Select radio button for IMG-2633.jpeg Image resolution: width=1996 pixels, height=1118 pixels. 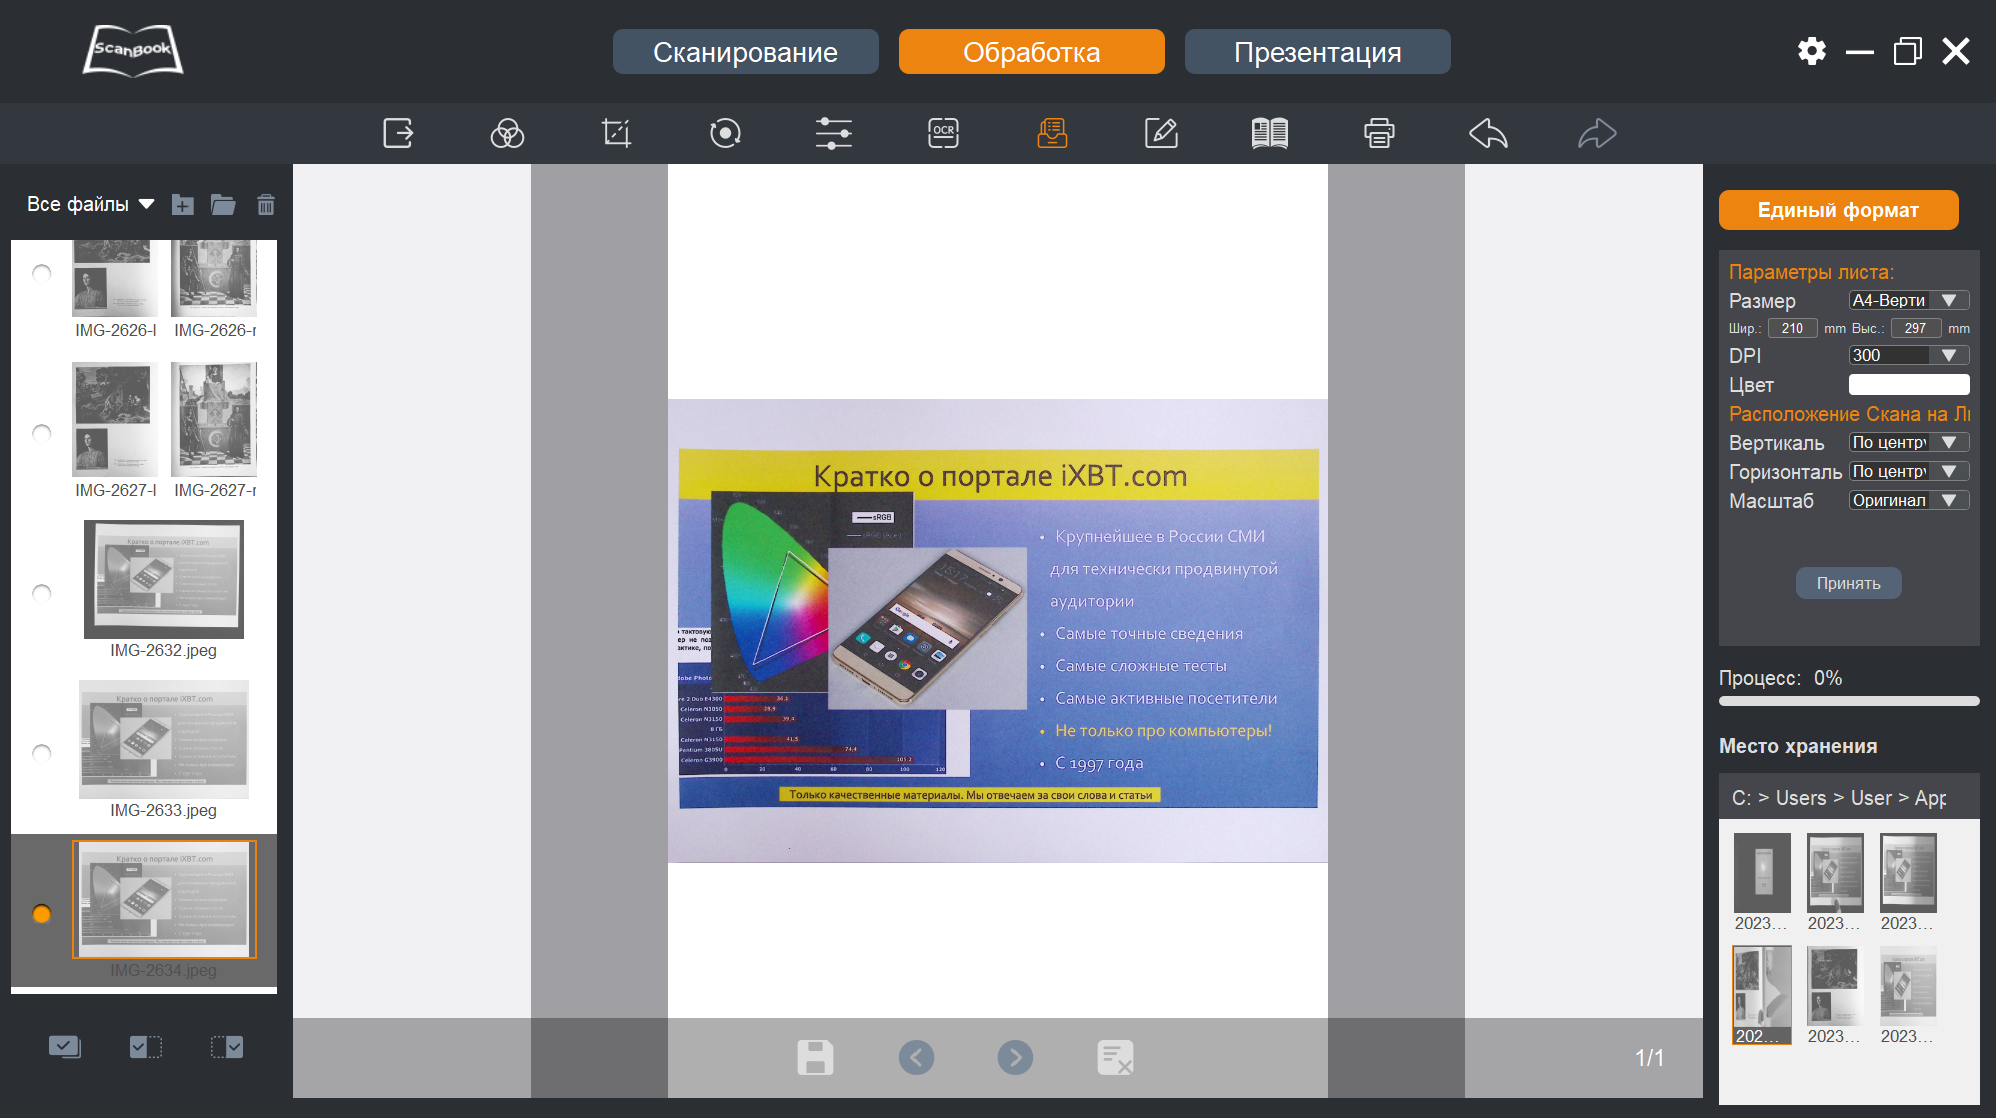point(42,753)
